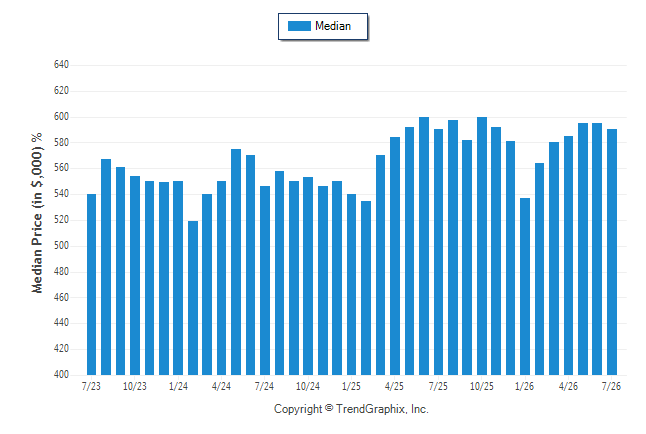Click the 7/25 x-axis label

coord(438,386)
